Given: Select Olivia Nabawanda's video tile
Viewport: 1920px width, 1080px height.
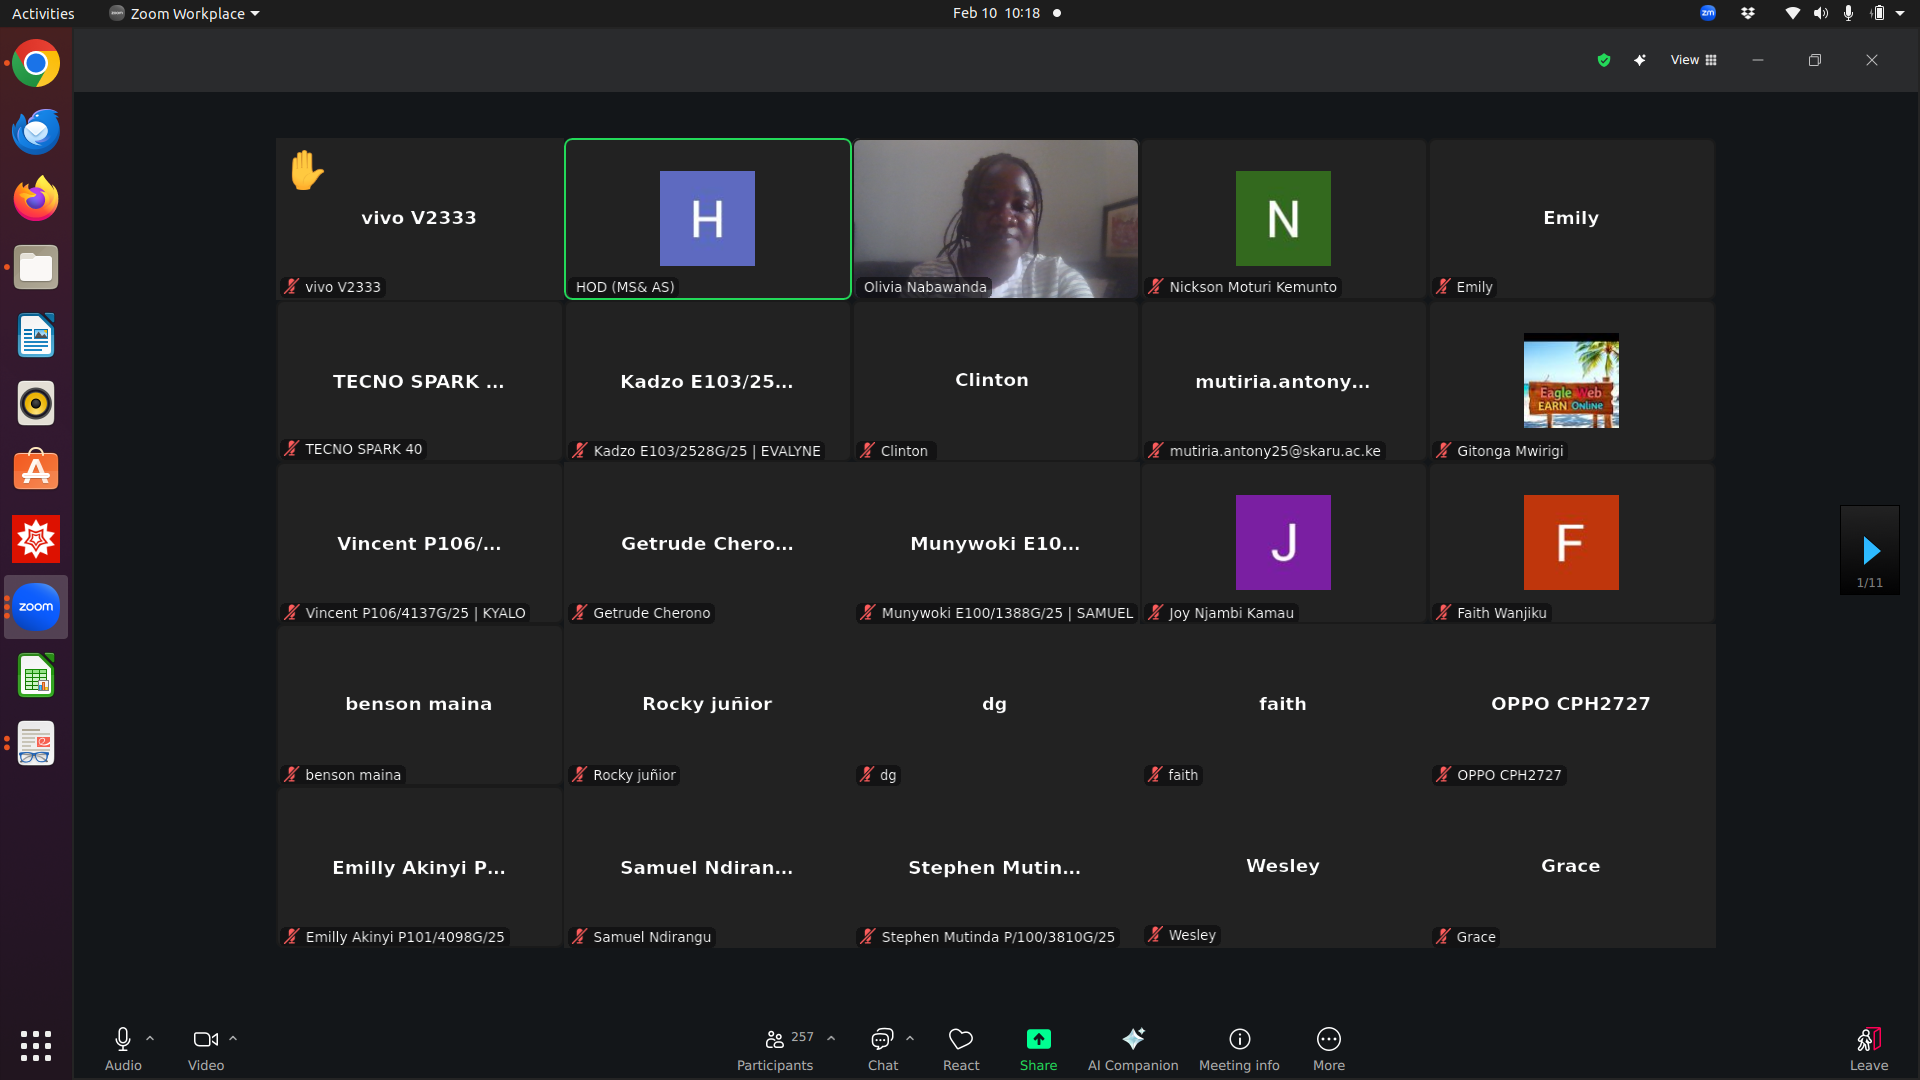Looking at the screenshot, I should 996,219.
